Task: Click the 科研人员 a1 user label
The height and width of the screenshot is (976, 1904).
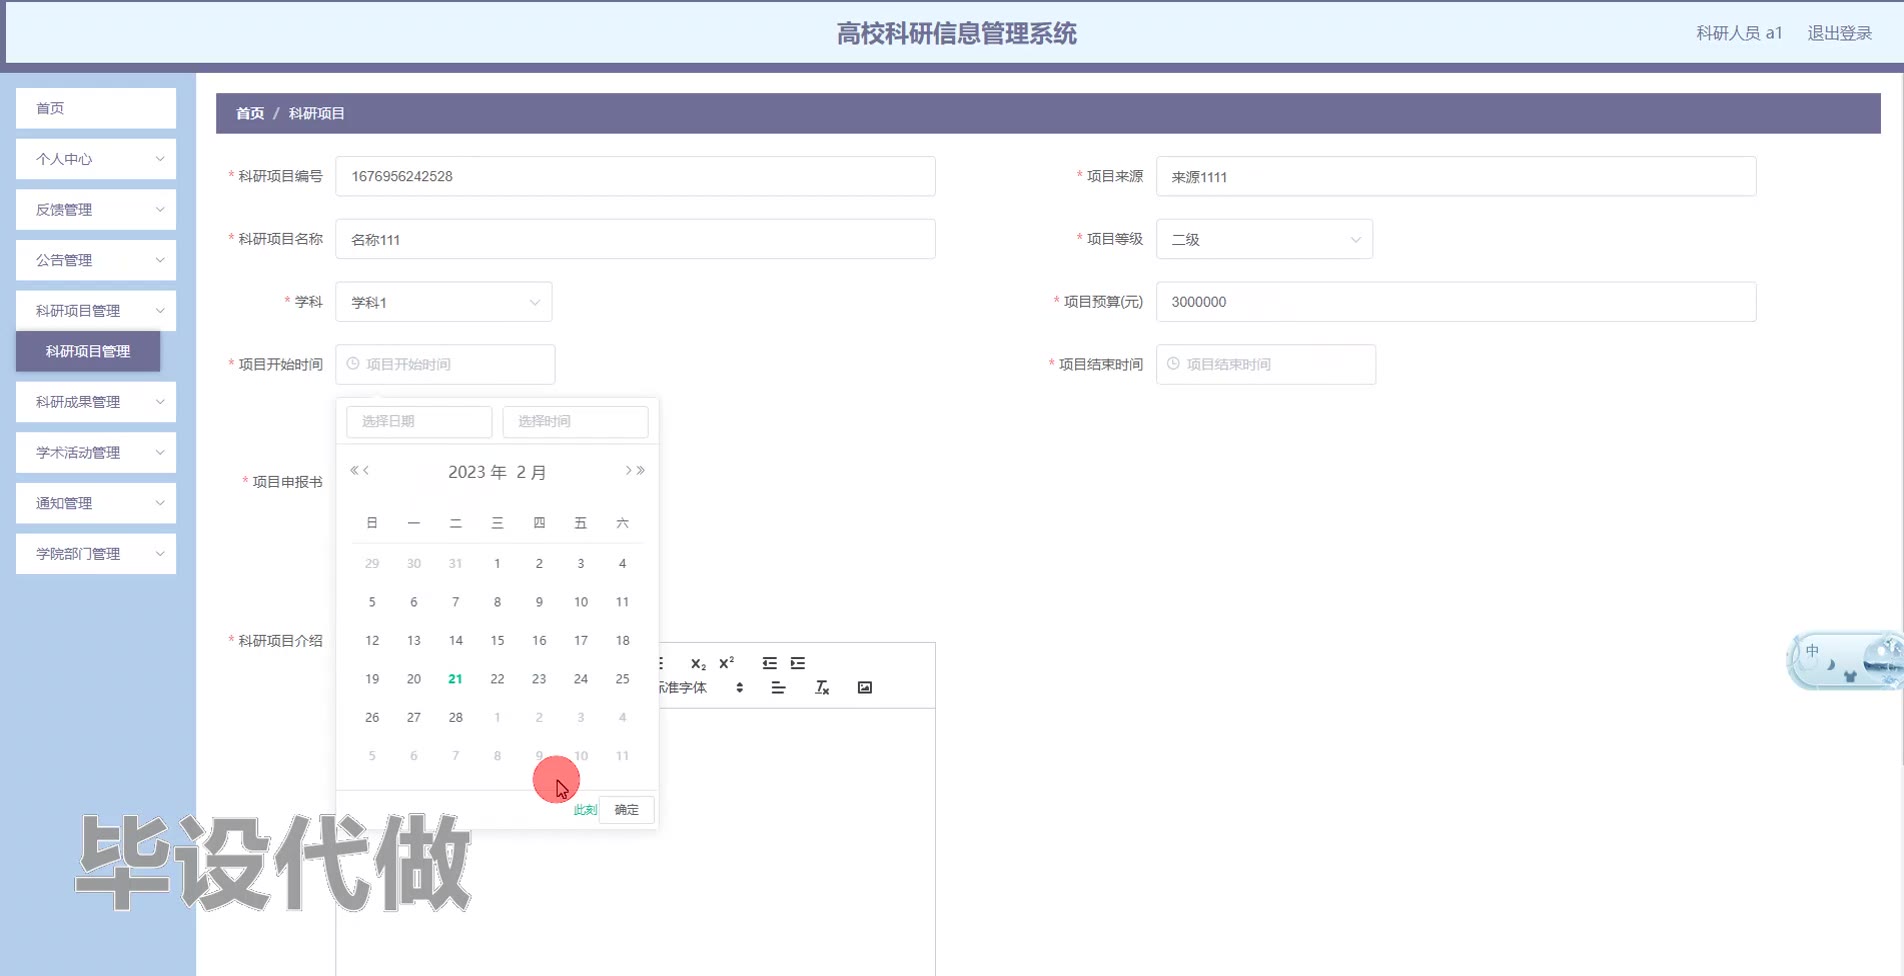Action: pos(1739,33)
